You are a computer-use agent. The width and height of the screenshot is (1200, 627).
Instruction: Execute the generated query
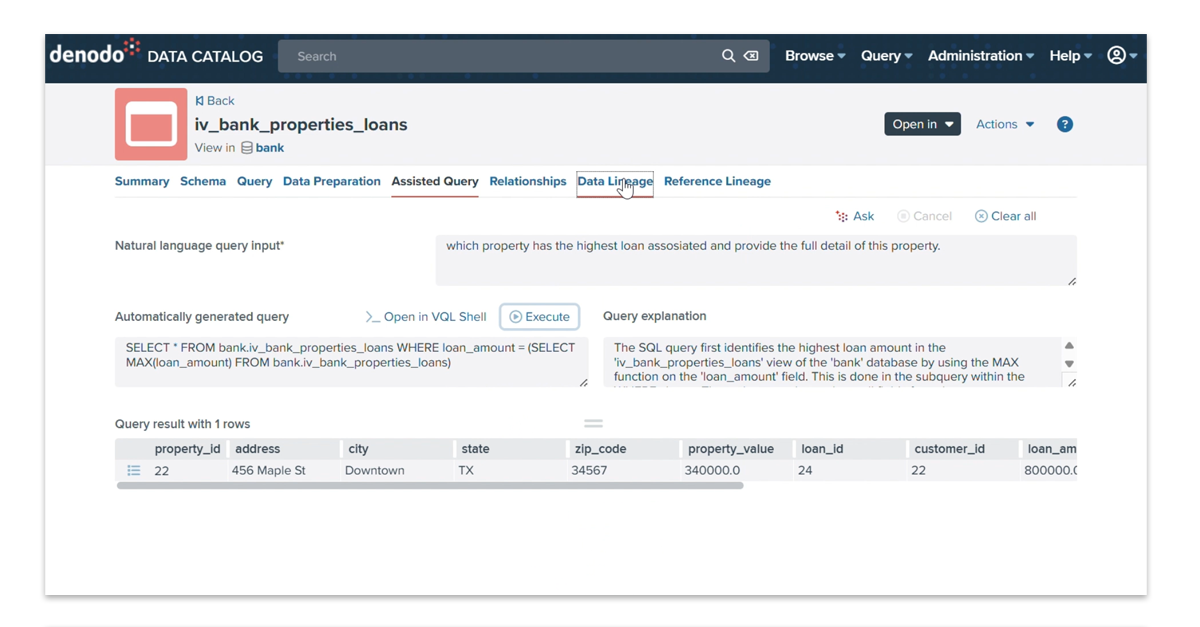(x=540, y=317)
